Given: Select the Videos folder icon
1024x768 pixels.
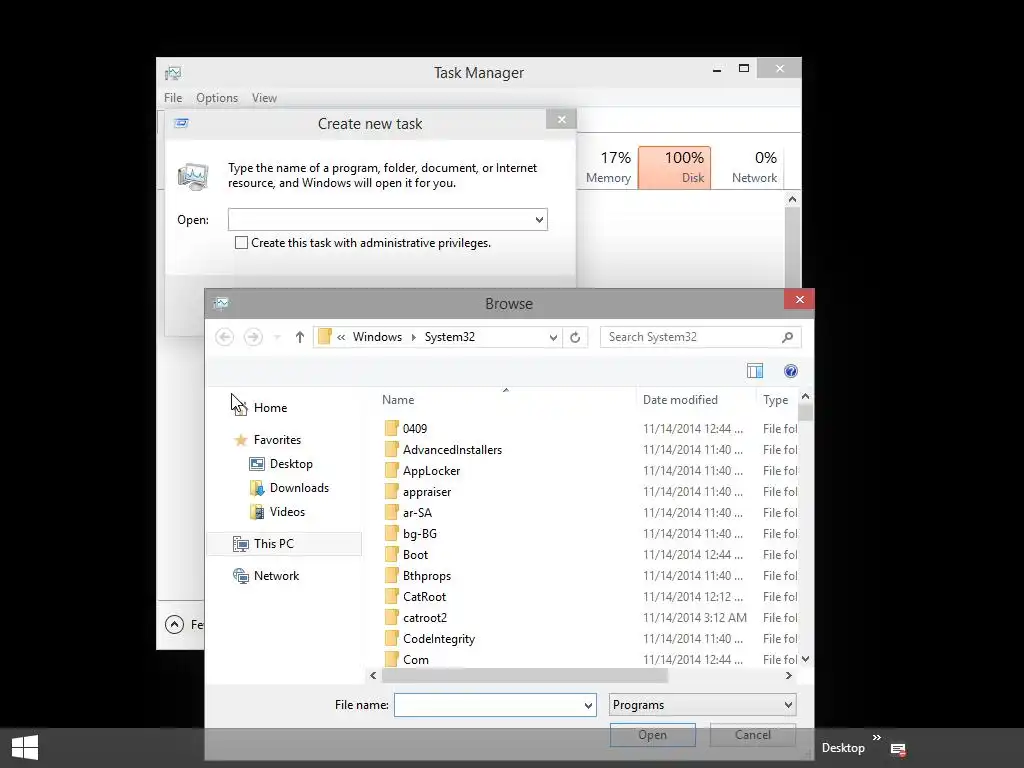Looking at the screenshot, I should coord(257,512).
